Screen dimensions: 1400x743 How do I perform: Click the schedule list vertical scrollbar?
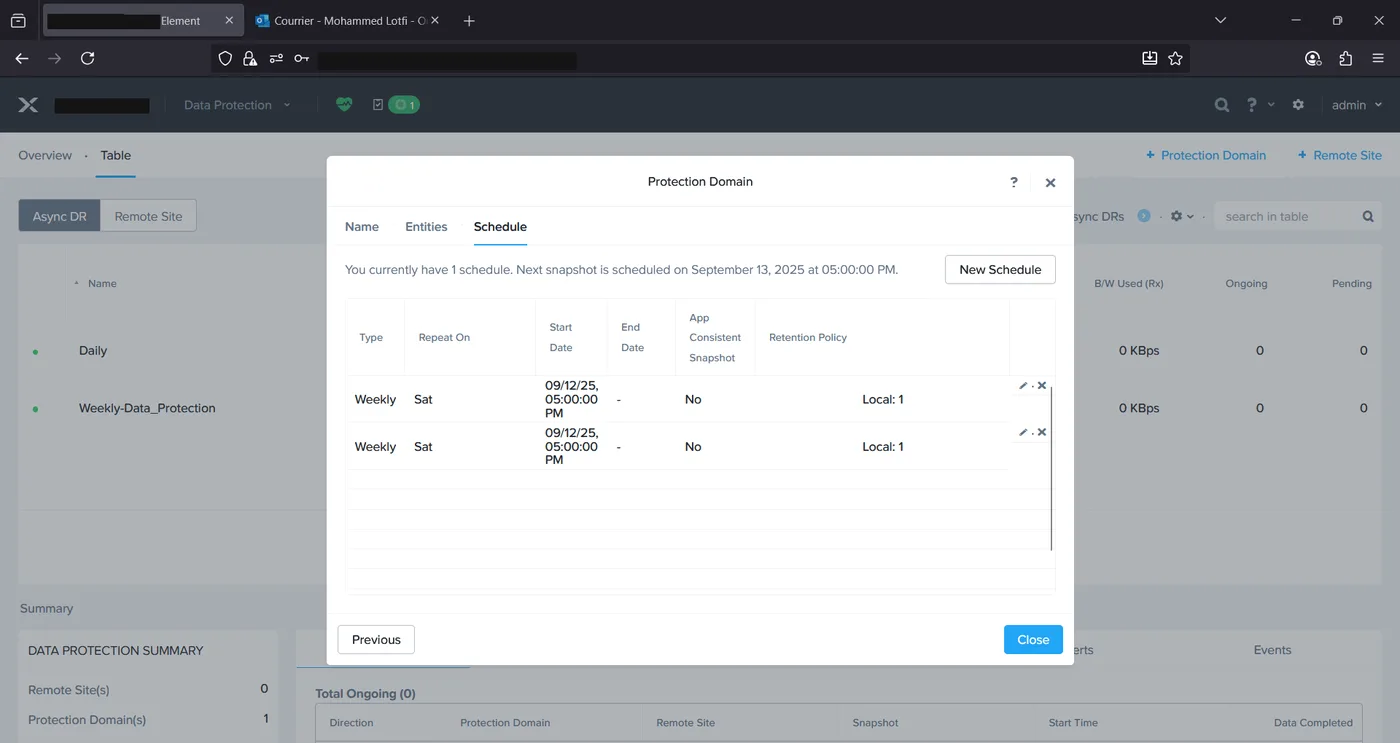point(1052,466)
